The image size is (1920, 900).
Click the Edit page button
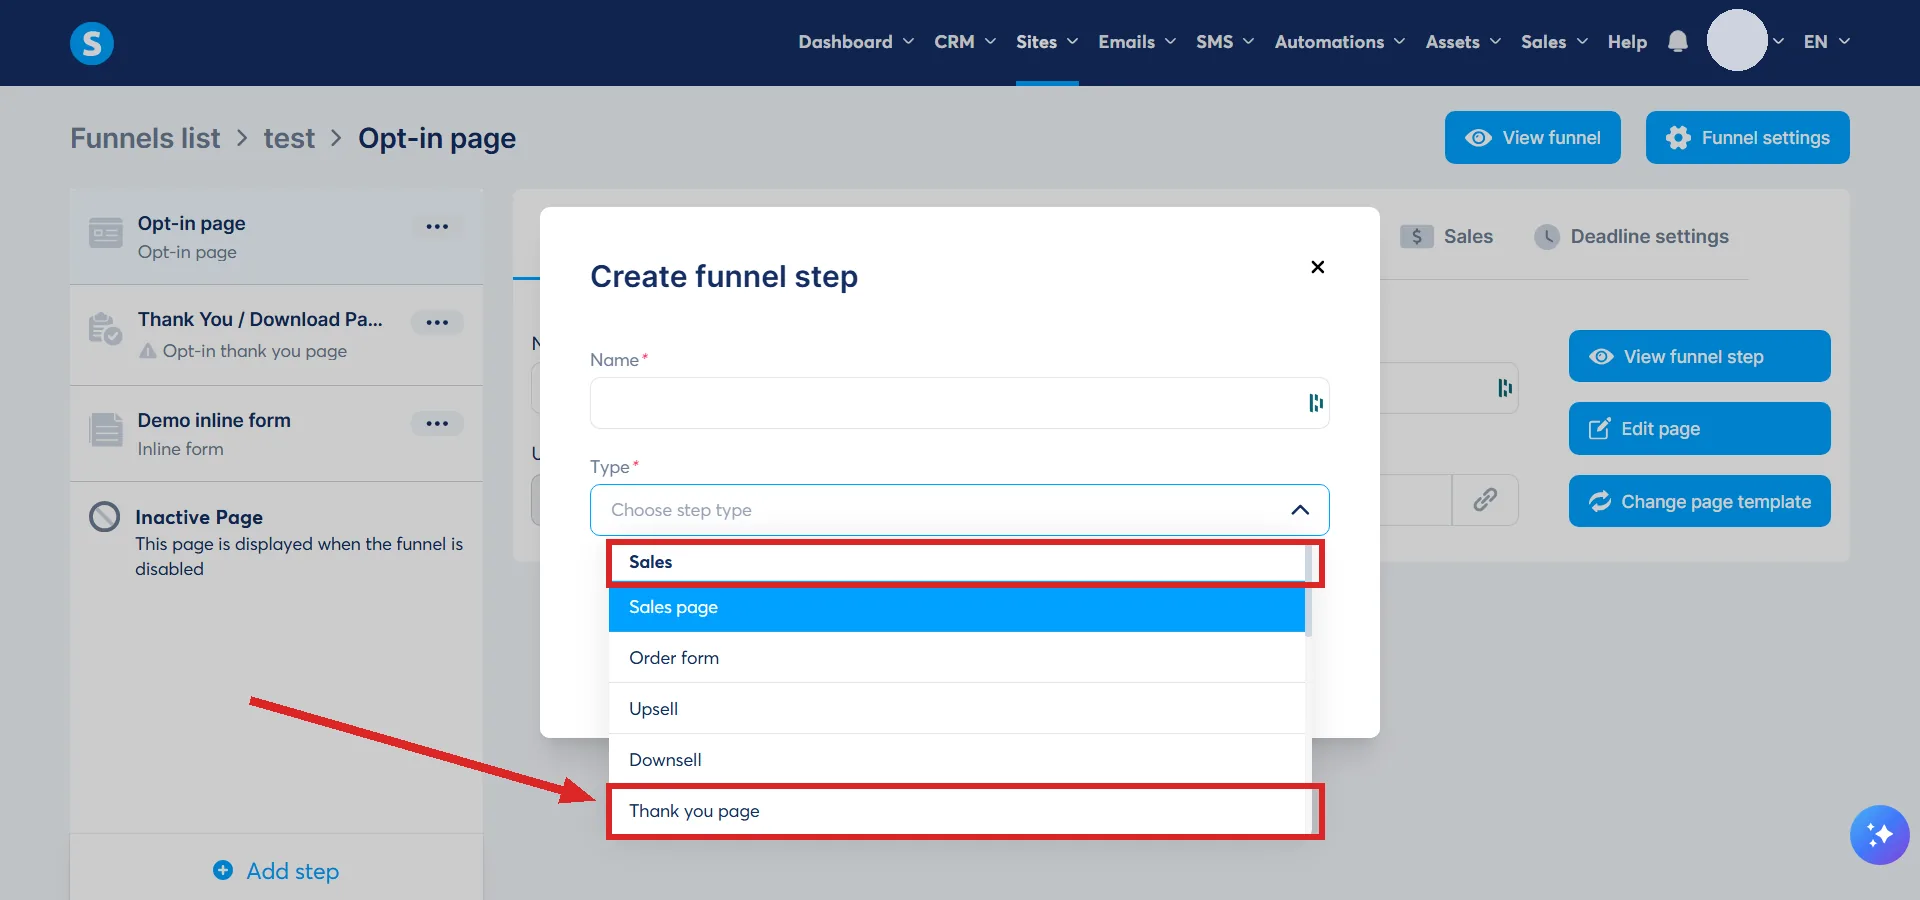[1699, 429]
